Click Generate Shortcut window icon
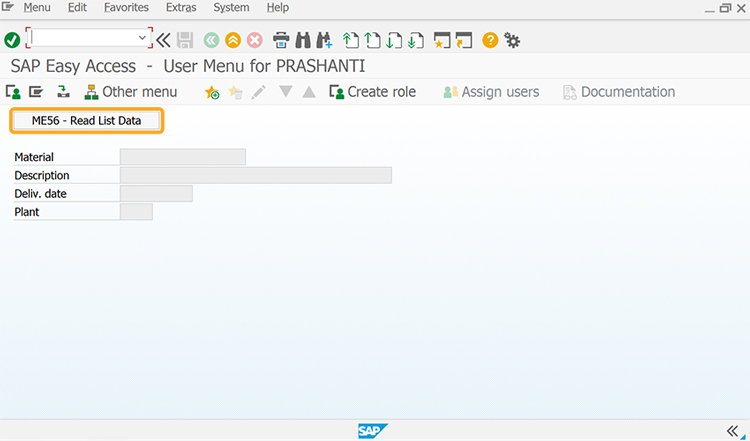The image size is (750, 441). point(464,40)
